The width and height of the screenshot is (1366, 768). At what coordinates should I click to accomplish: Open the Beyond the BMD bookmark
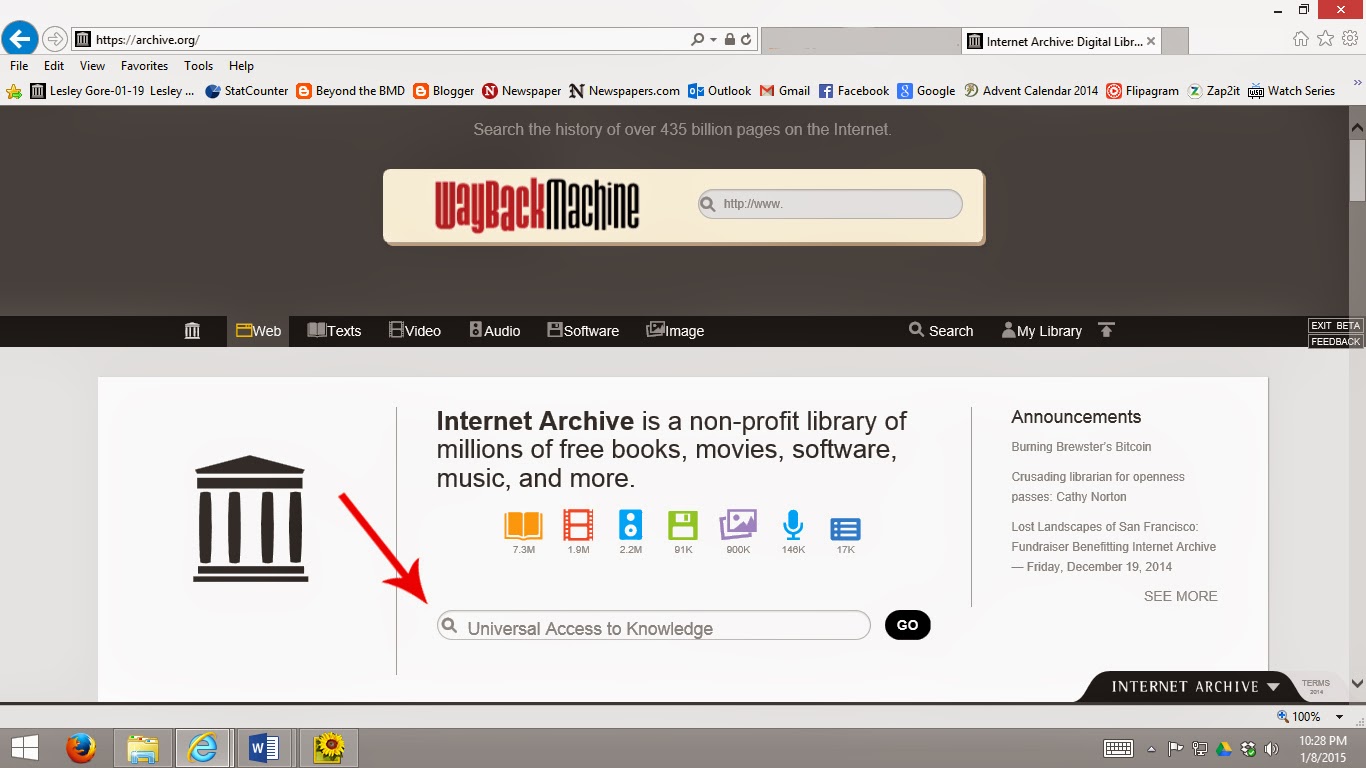click(x=351, y=91)
